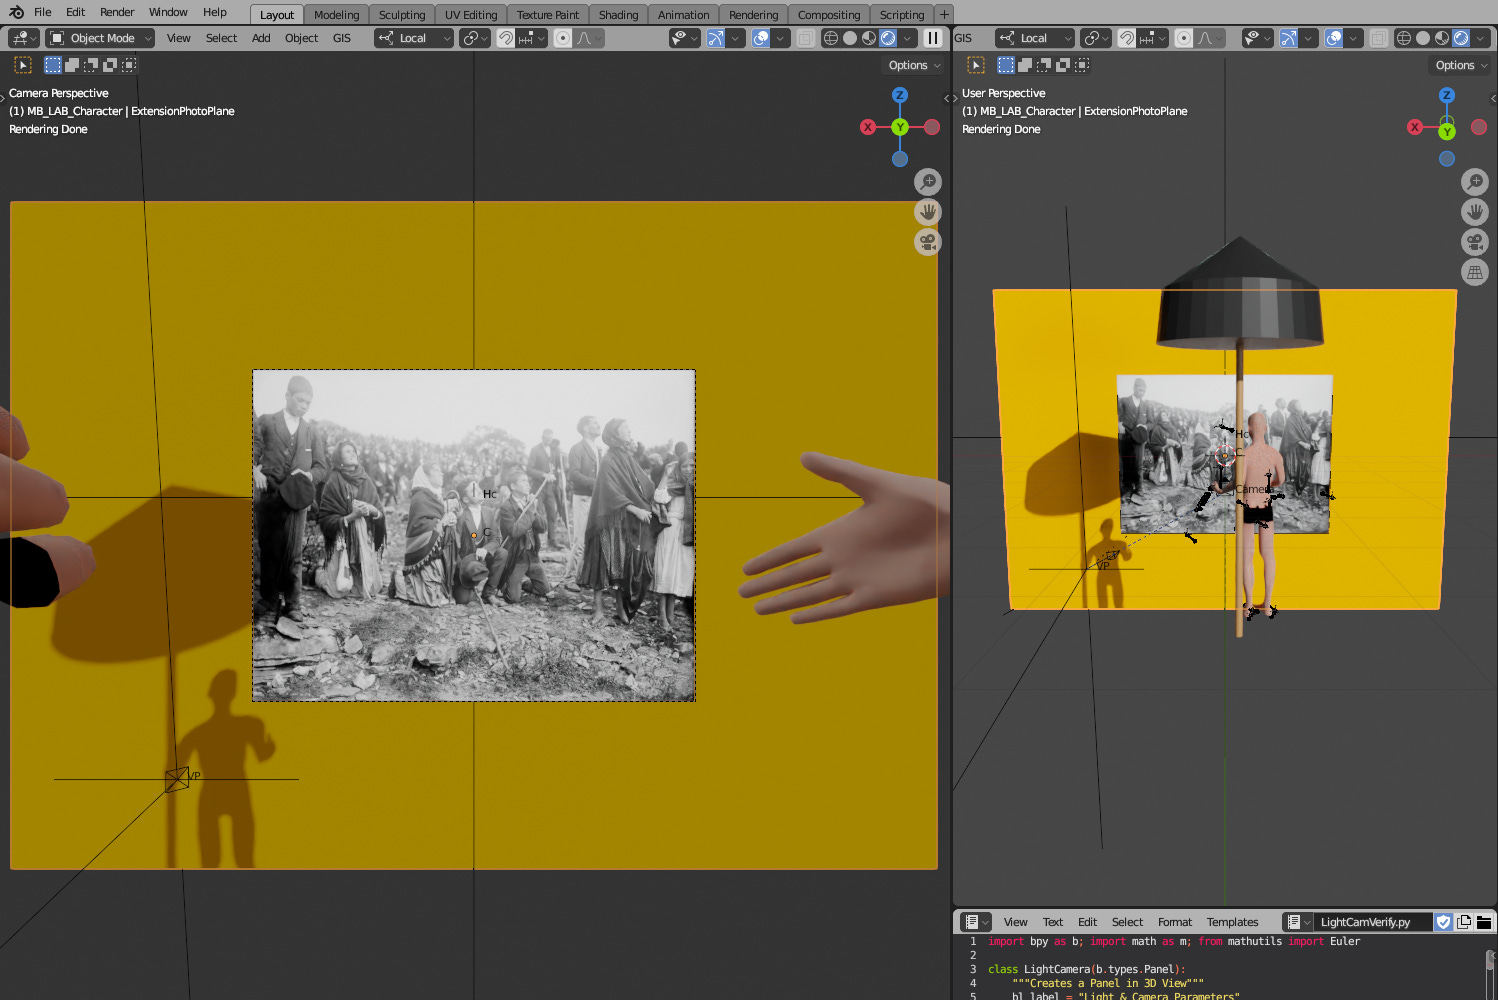Click pan hand gizmo in left viewport
Image resolution: width=1498 pixels, height=1000 pixels.
[x=928, y=212]
